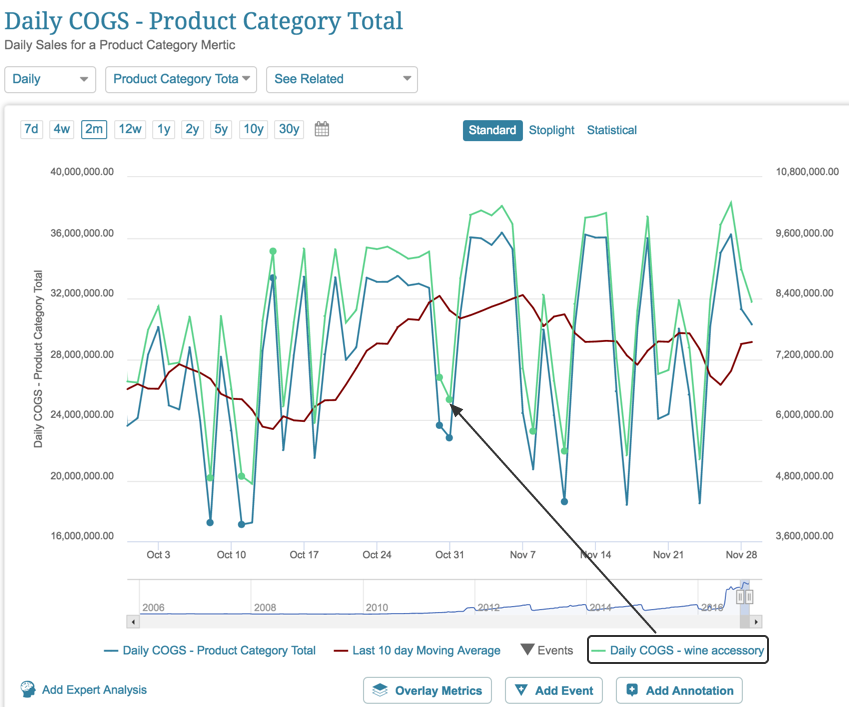The width and height of the screenshot is (849, 707).
Task: Click the range slider handle in overview chart
Action: [744, 596]
